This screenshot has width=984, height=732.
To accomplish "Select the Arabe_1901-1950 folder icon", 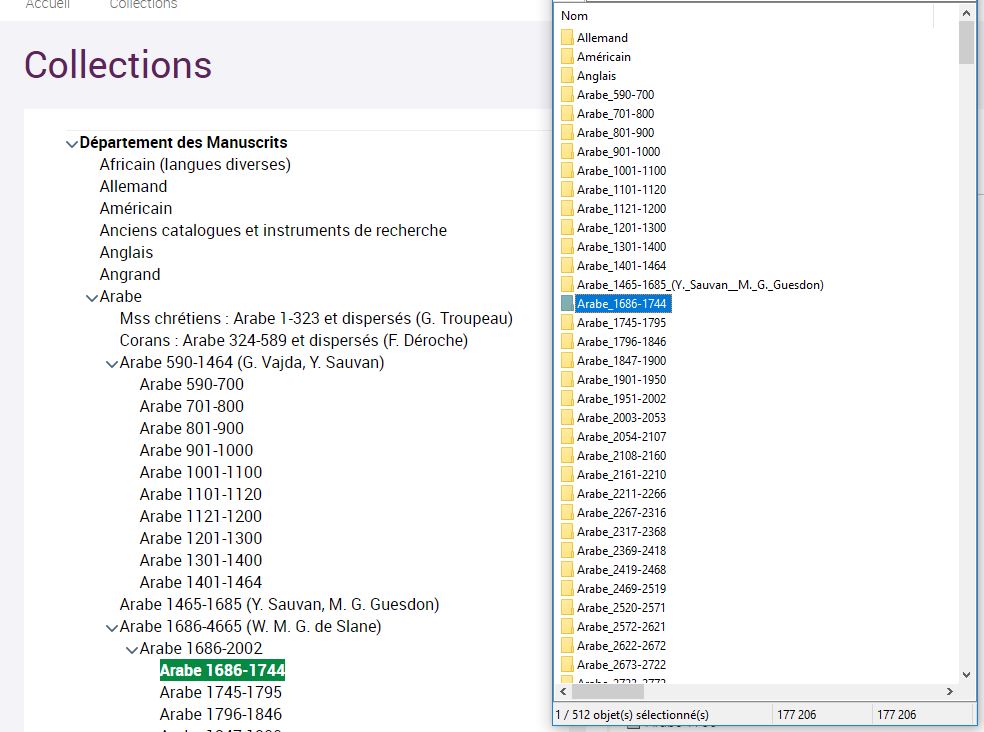I will click(567, 380).
